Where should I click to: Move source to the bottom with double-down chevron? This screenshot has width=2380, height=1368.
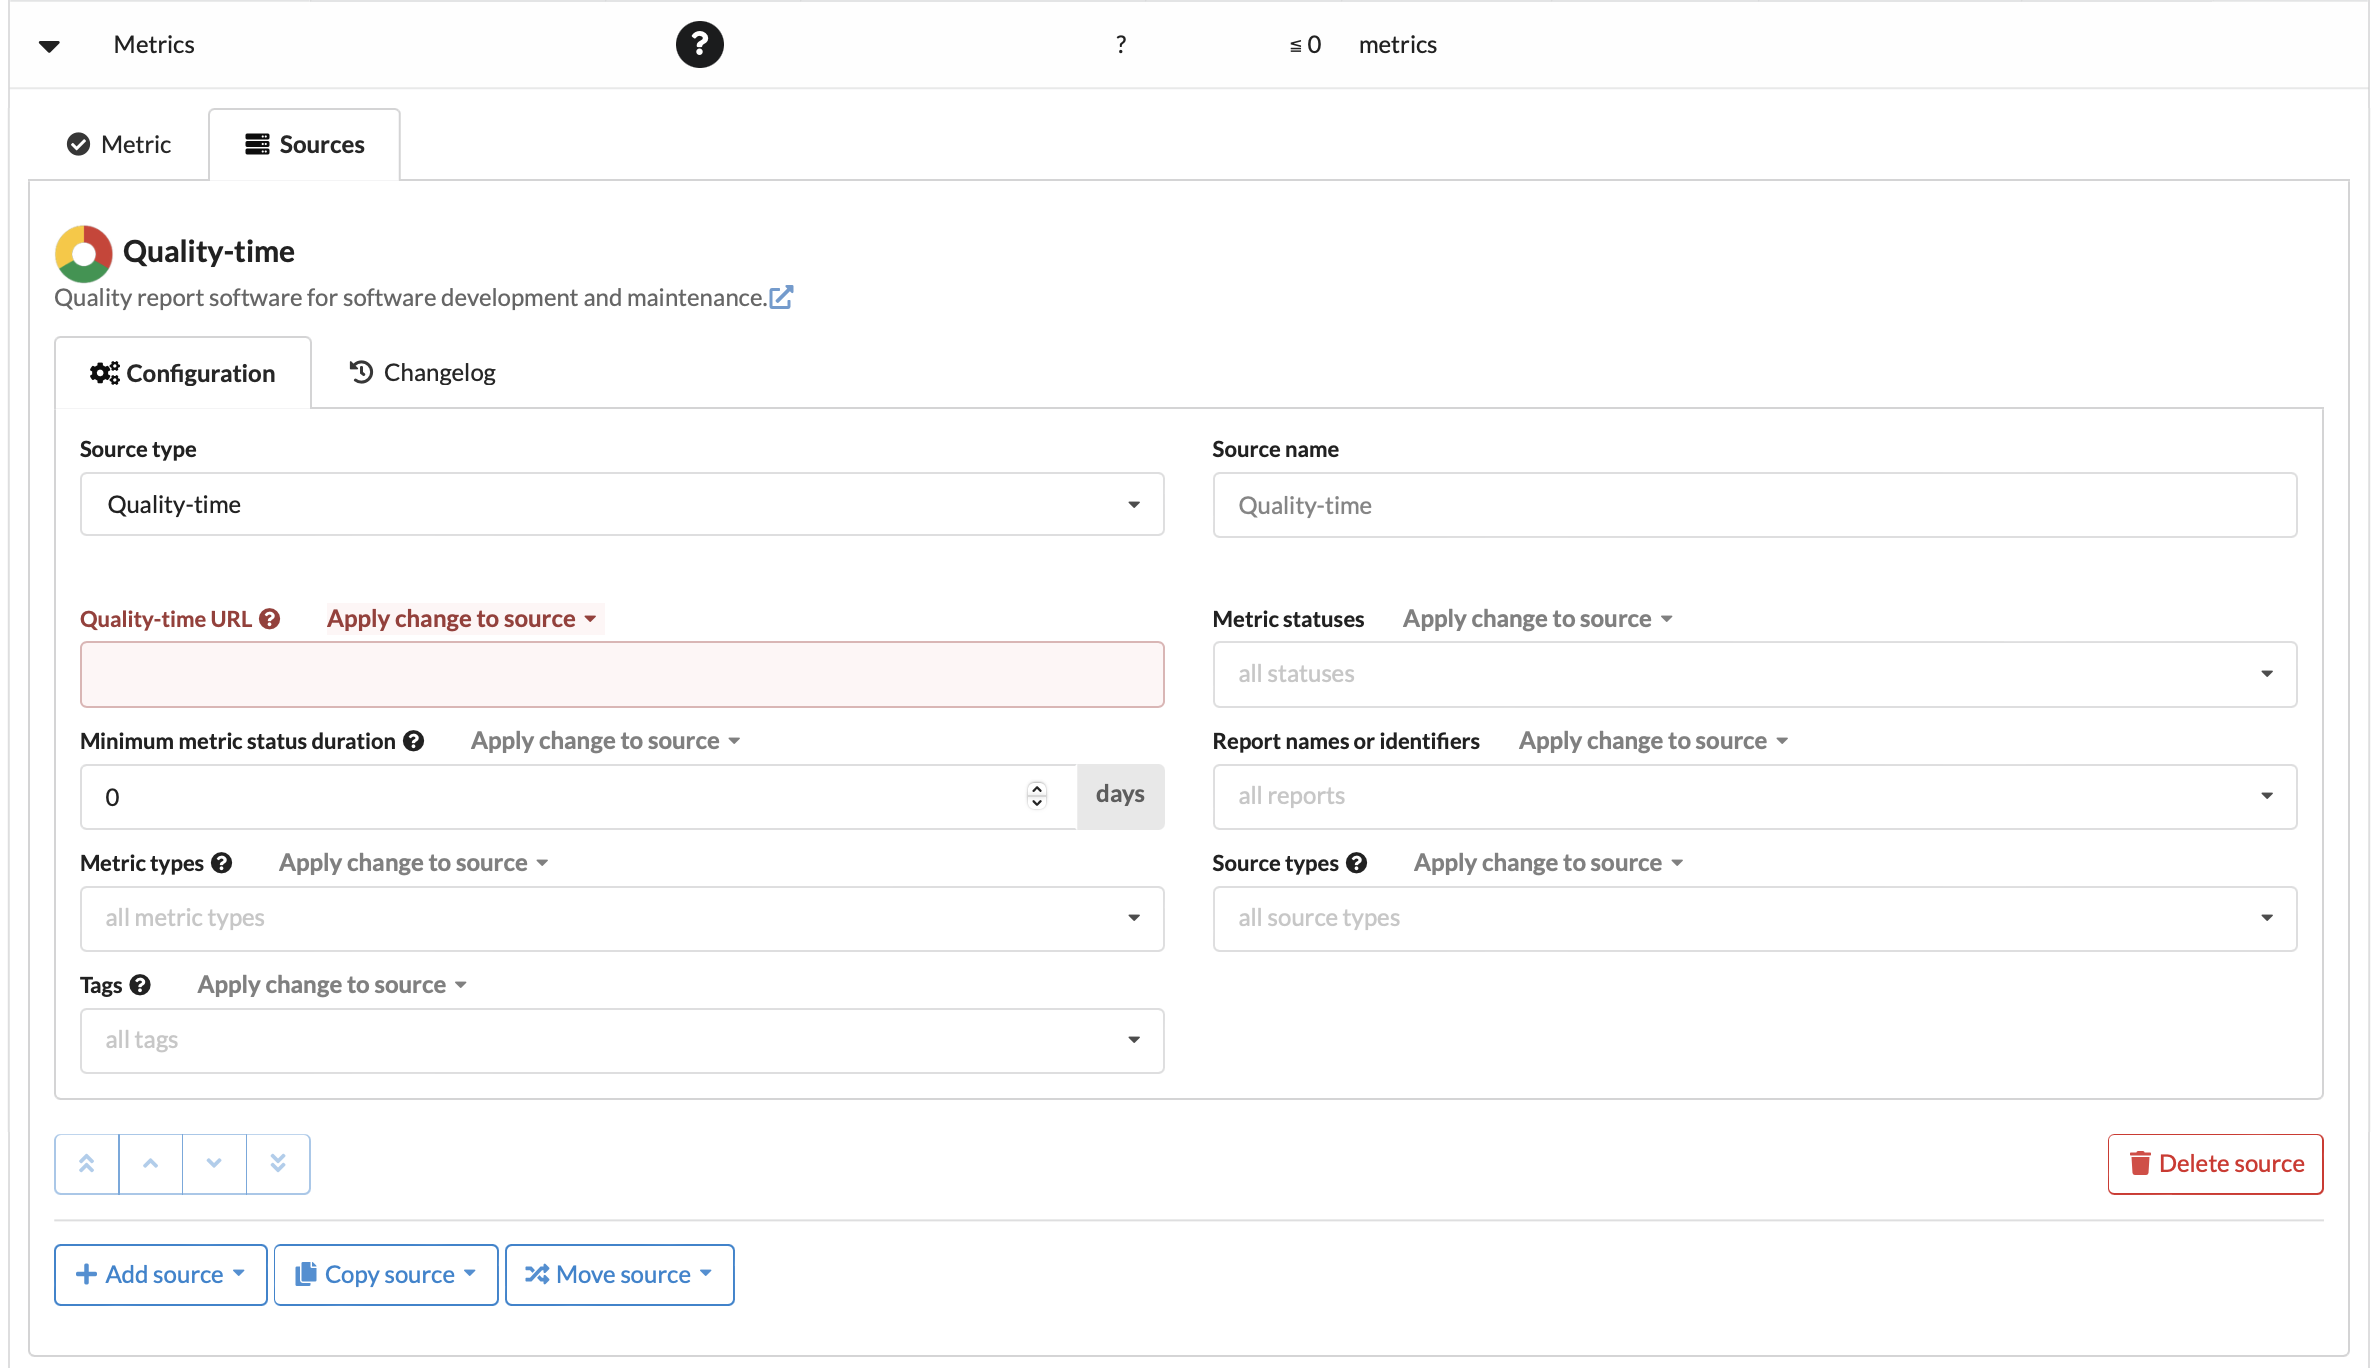[278, 1164]
